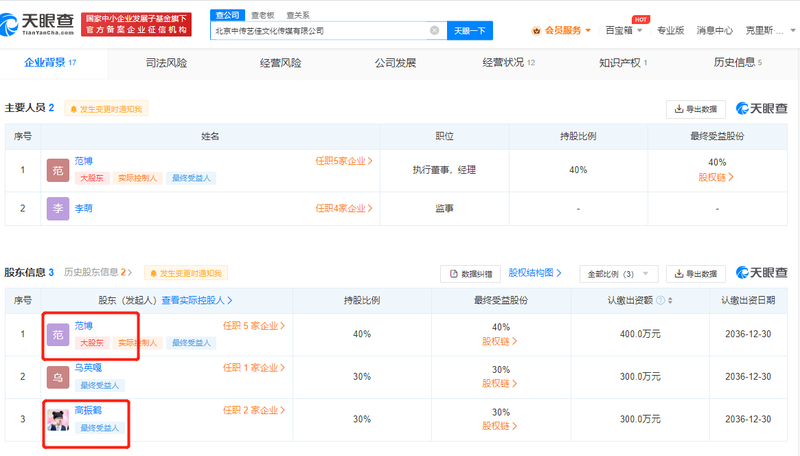Expand the 会员服务 dropdown menu

click(561, 30)
